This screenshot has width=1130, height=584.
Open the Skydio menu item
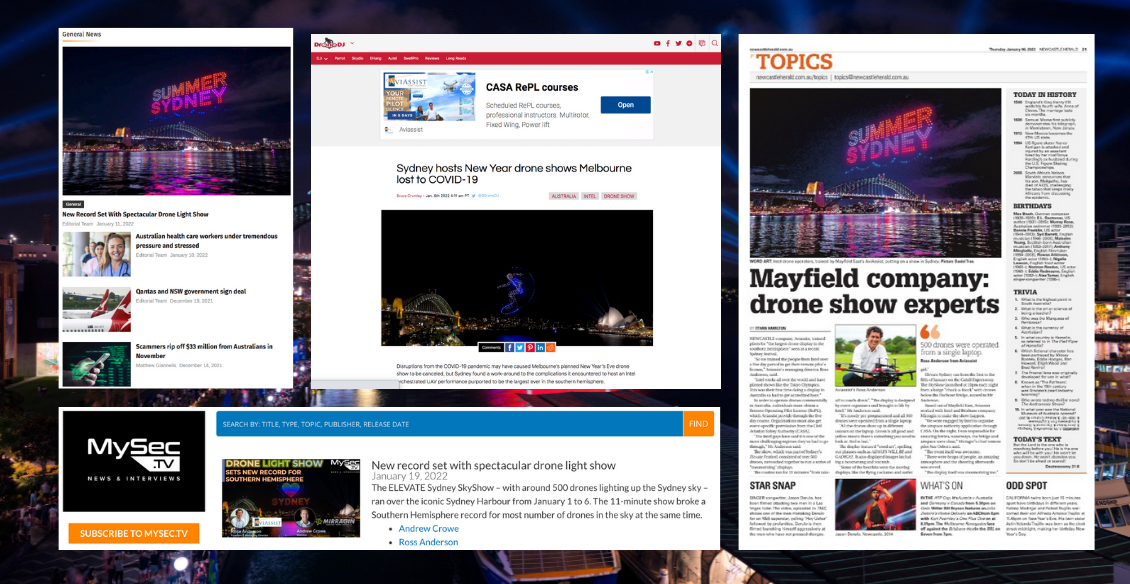[x=357, y=58]
